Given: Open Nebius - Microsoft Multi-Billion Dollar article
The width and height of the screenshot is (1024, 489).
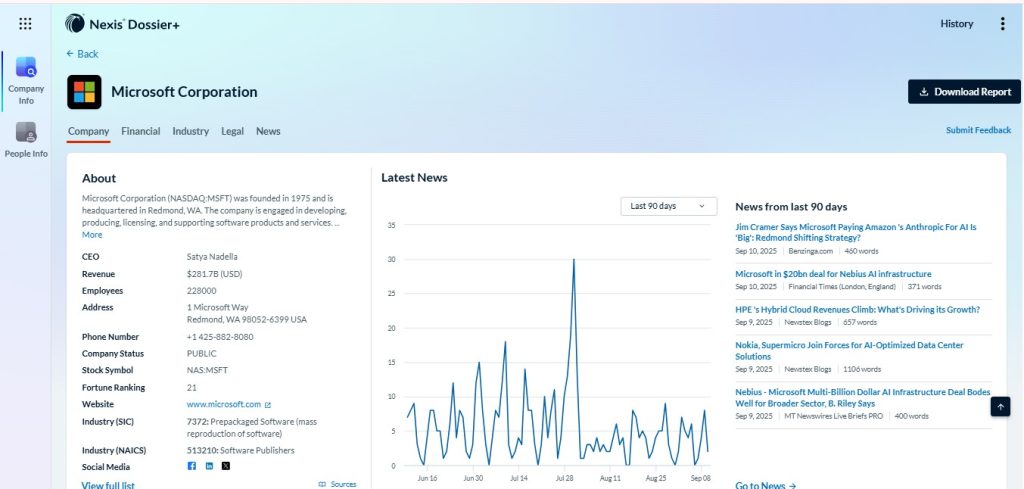Looking at the screenshot, I should tap(863, 398).
